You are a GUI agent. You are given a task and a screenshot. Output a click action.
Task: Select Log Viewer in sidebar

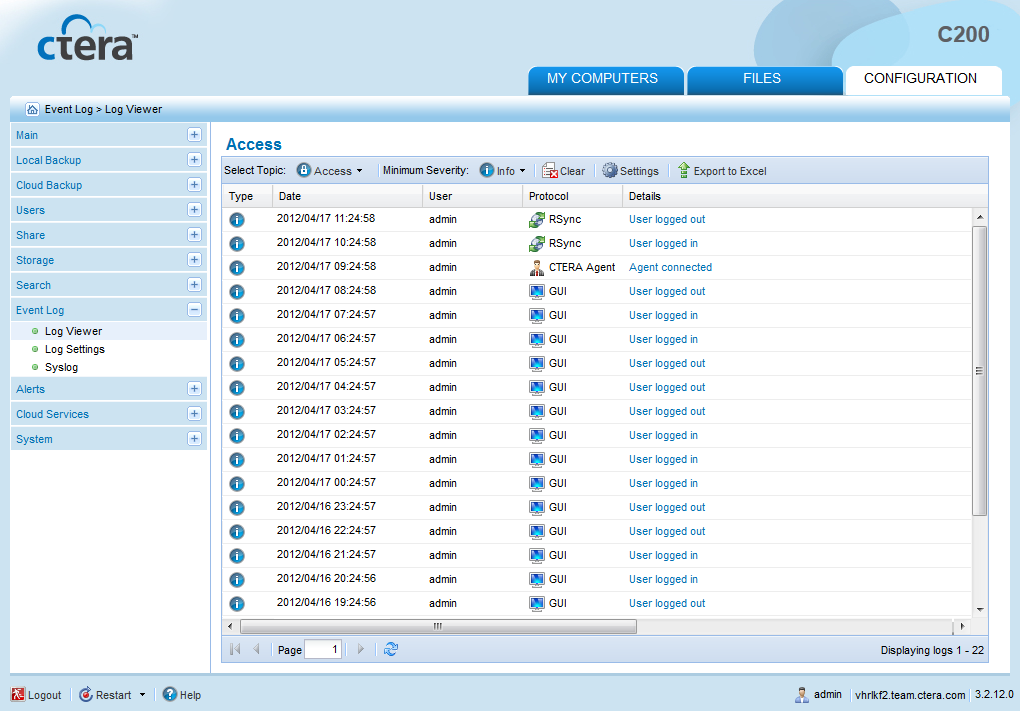73,331
